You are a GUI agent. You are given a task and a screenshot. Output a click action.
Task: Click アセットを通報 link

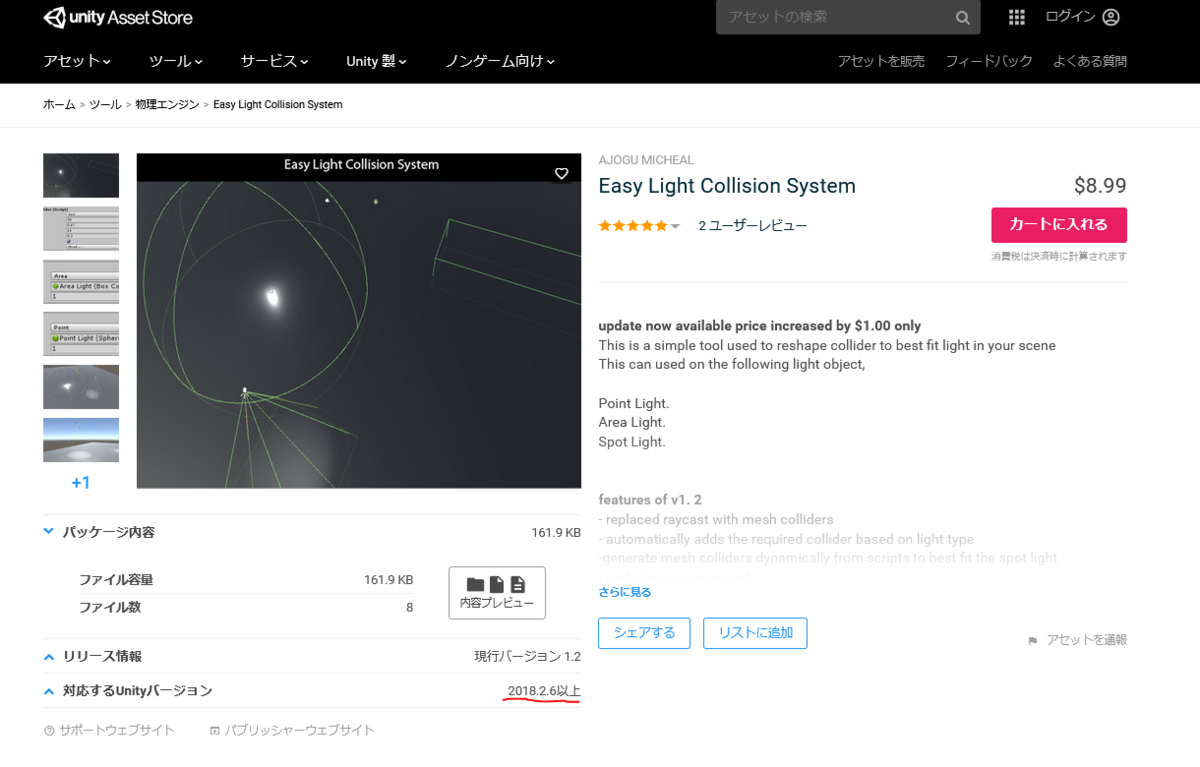click(x=1087, y=640)
